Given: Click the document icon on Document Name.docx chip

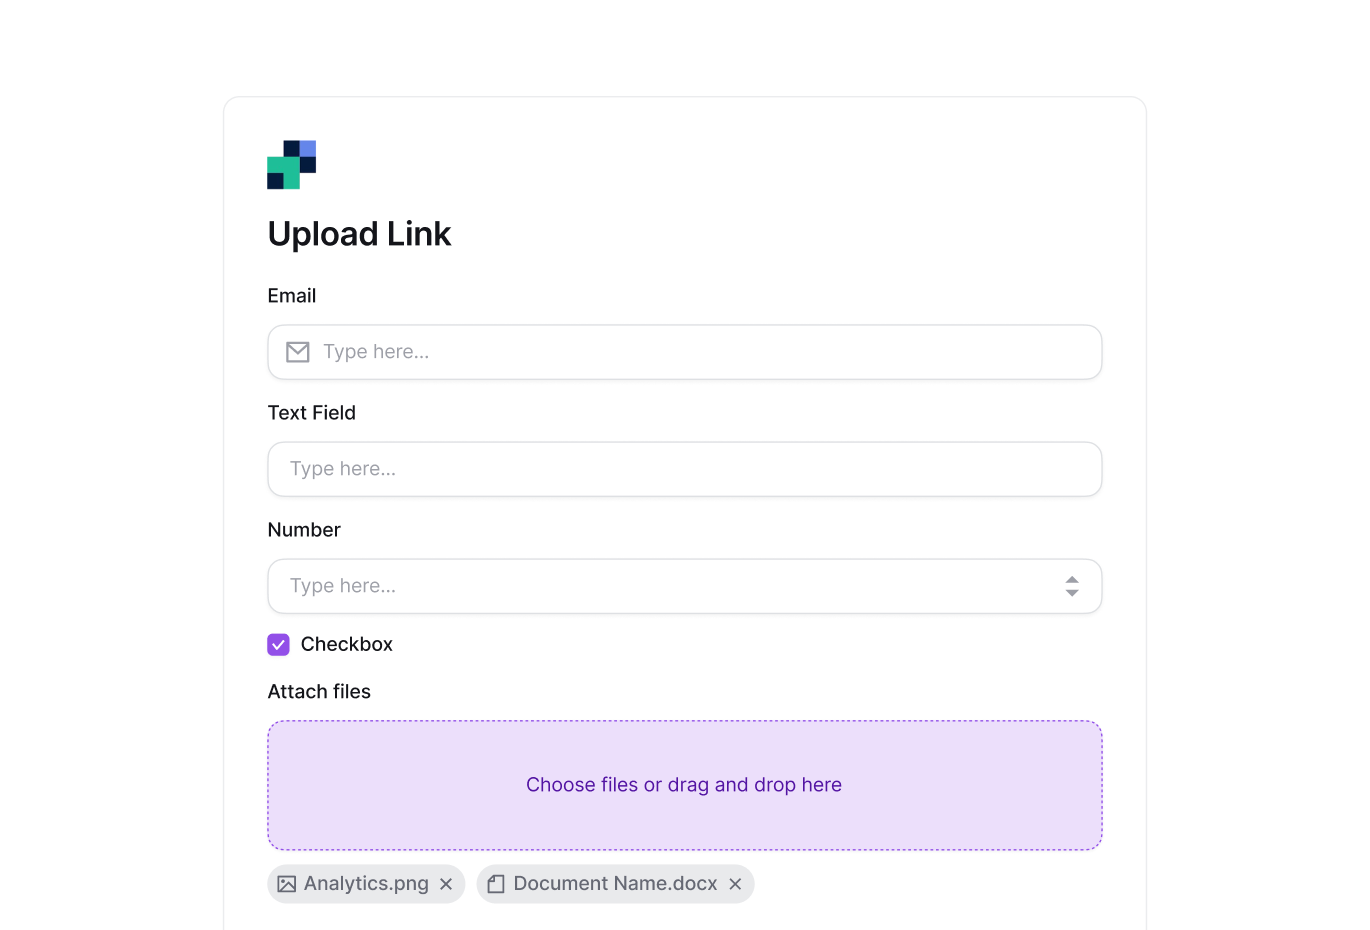Looking at the screenshot, I should (496, 883).
